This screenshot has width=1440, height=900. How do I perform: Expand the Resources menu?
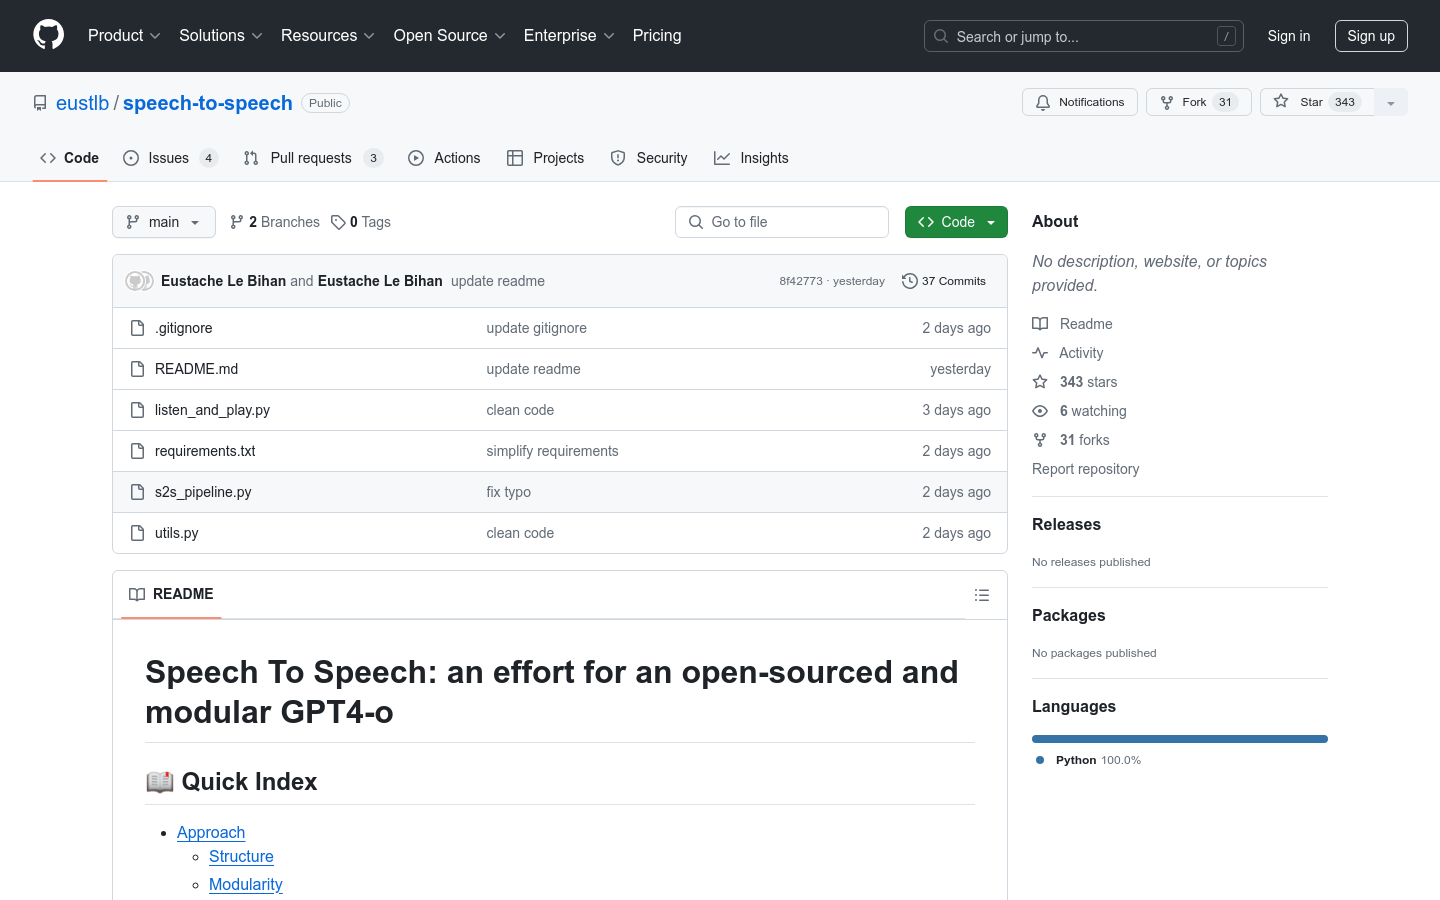click(328, 36)
